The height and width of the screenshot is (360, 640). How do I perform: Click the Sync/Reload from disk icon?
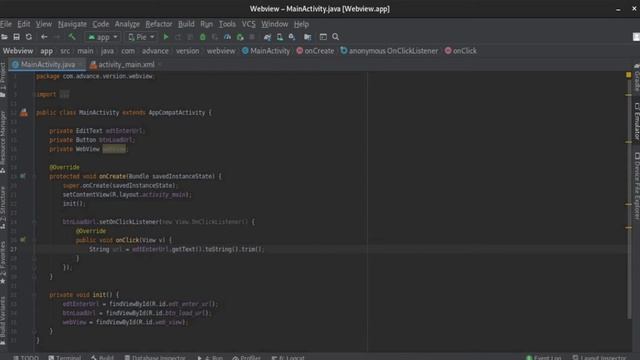29,37
